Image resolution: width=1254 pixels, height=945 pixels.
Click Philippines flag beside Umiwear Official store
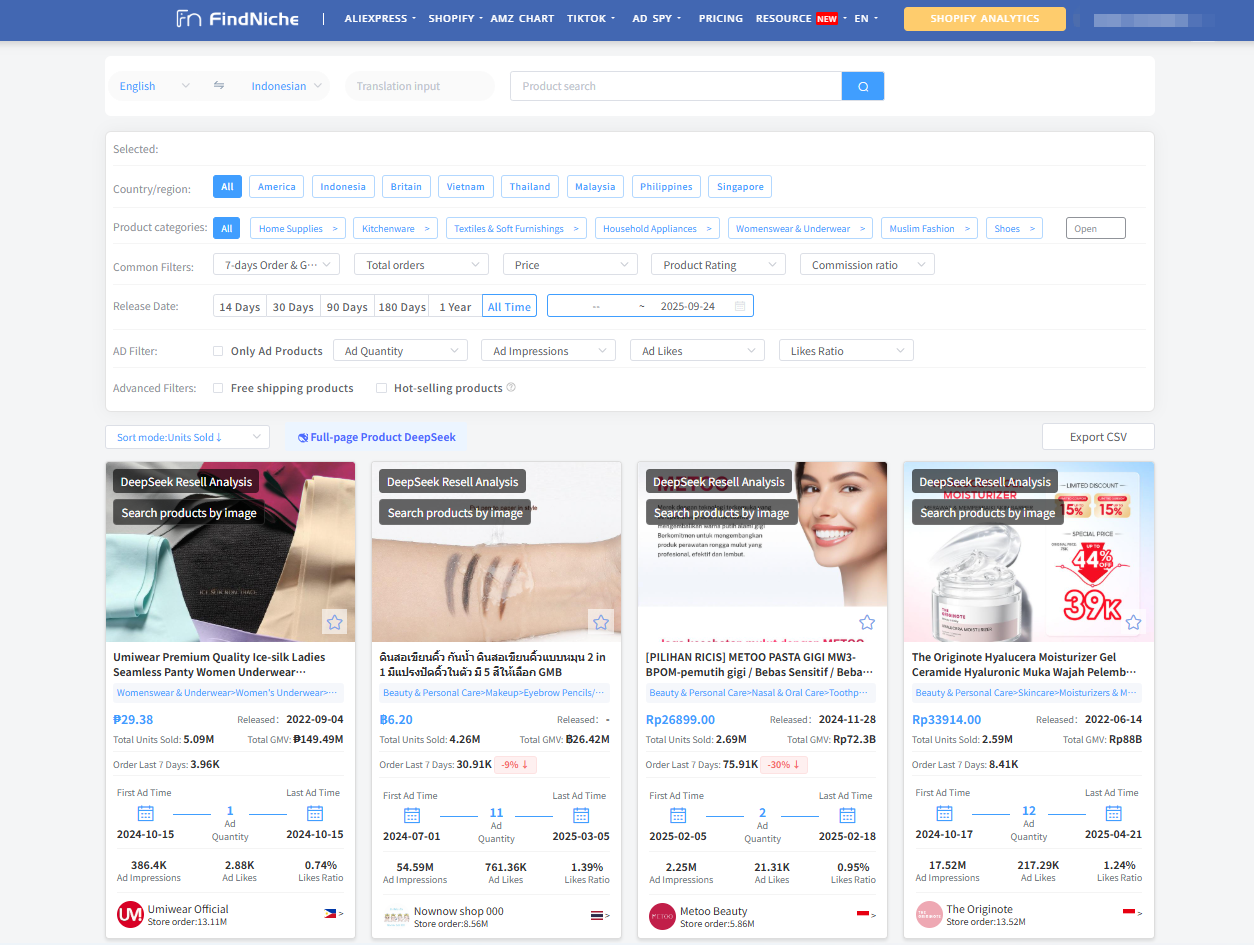pyautogui.click(x=330, y=914)
